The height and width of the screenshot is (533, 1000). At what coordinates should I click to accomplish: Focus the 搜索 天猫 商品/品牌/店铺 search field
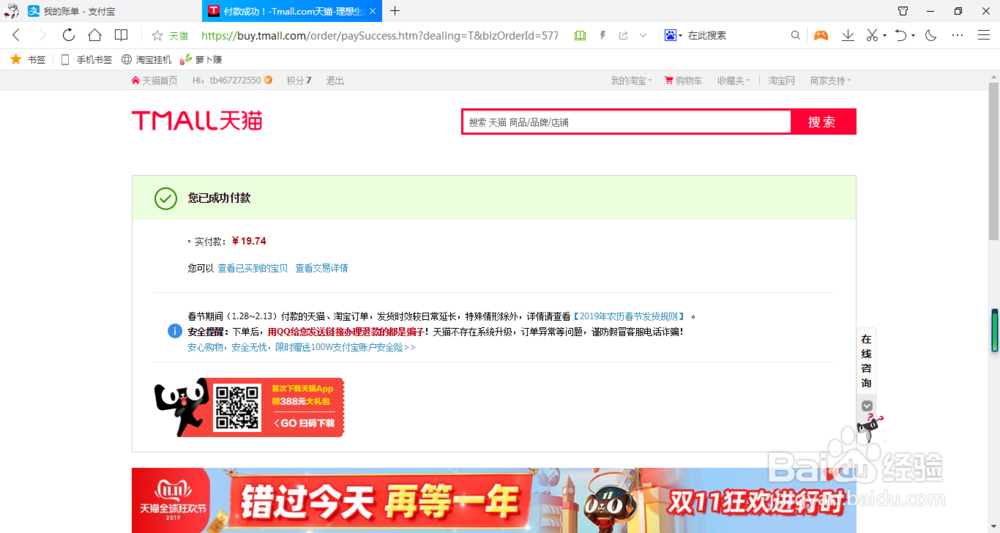tap(627, 122)
